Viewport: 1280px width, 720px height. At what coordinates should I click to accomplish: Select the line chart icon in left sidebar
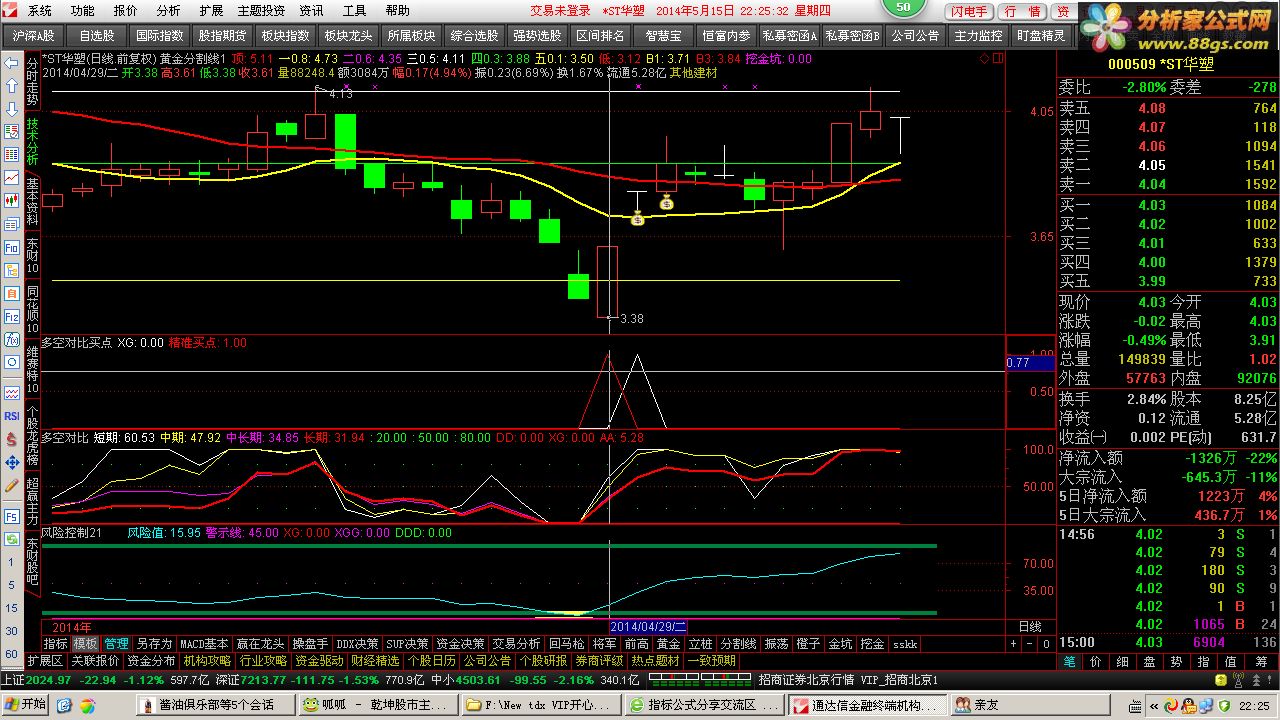point(11,178)
